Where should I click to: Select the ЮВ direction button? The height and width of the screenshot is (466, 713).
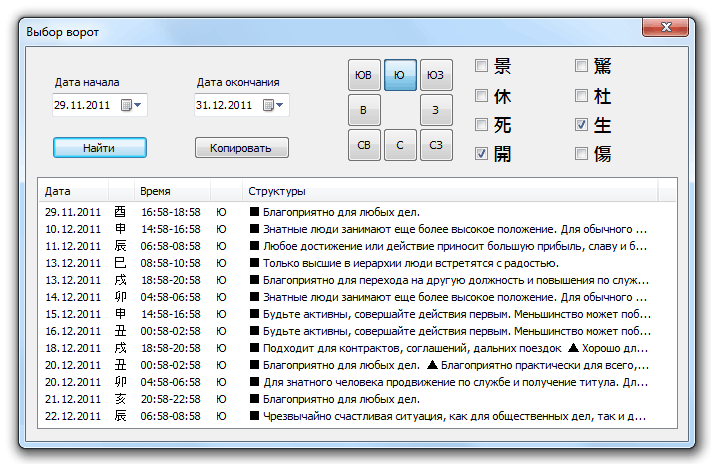tap(364, 75)
